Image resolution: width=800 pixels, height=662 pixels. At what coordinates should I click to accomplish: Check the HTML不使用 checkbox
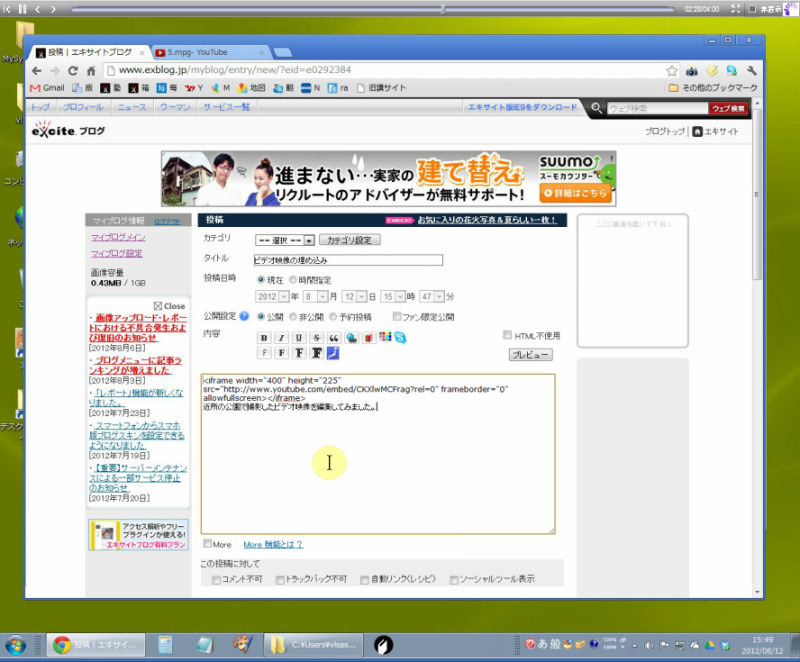click(x=507, y=335)
